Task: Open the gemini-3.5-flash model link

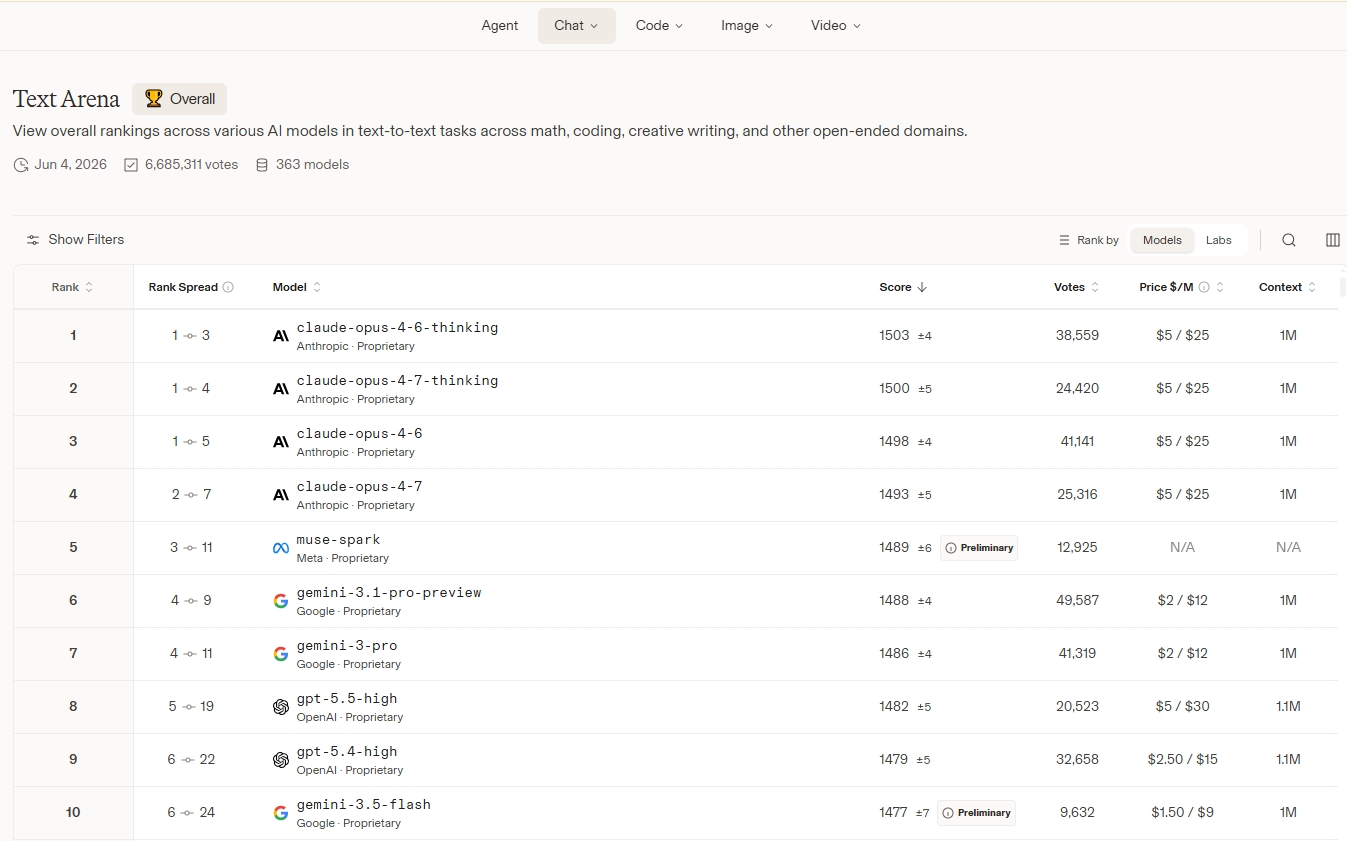Action: click(x=364, y=805)
